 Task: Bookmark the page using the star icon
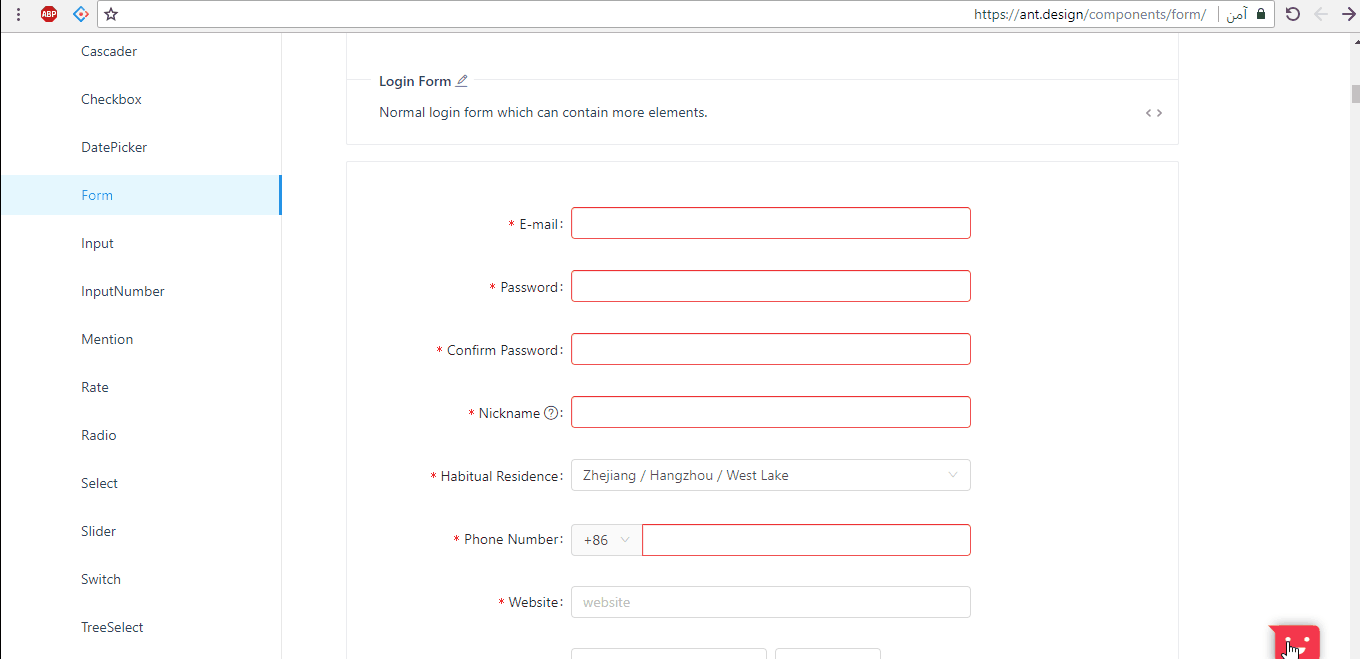111,14
